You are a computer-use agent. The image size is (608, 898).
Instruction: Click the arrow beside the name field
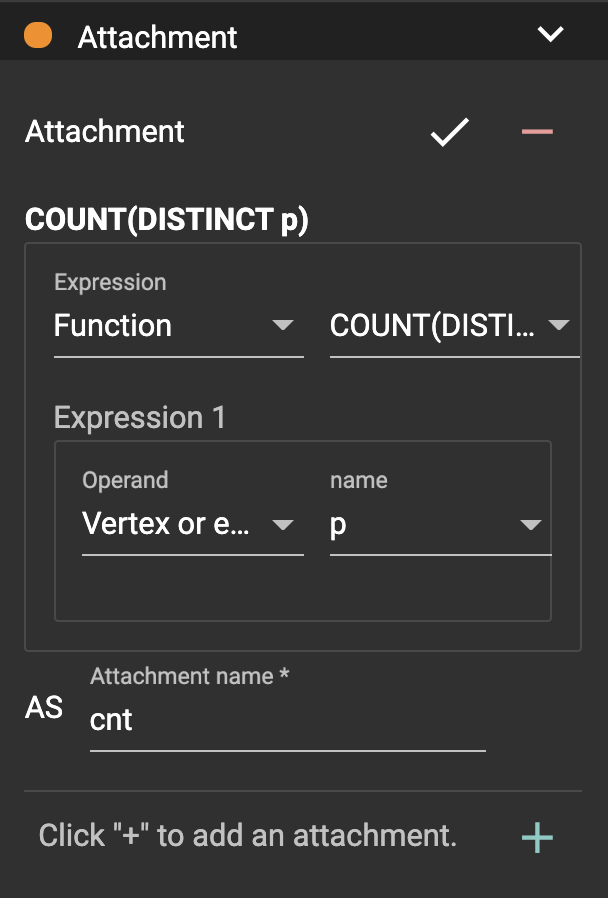(531, 525)
